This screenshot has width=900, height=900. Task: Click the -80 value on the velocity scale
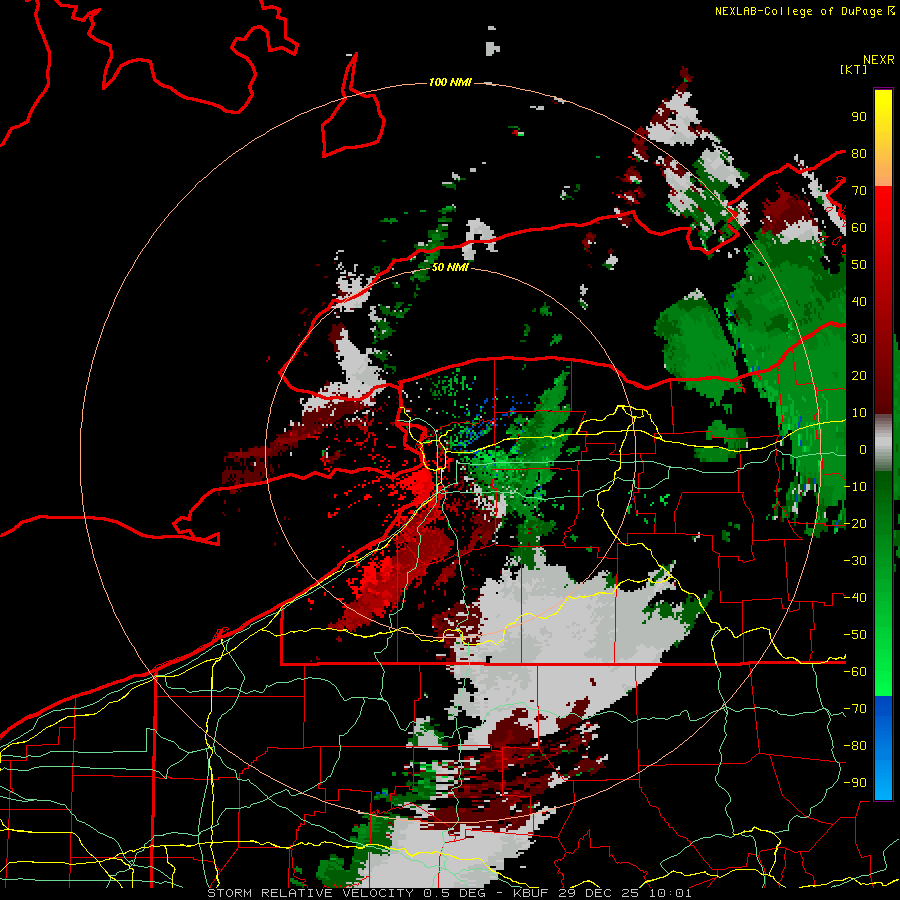point(855,746)
